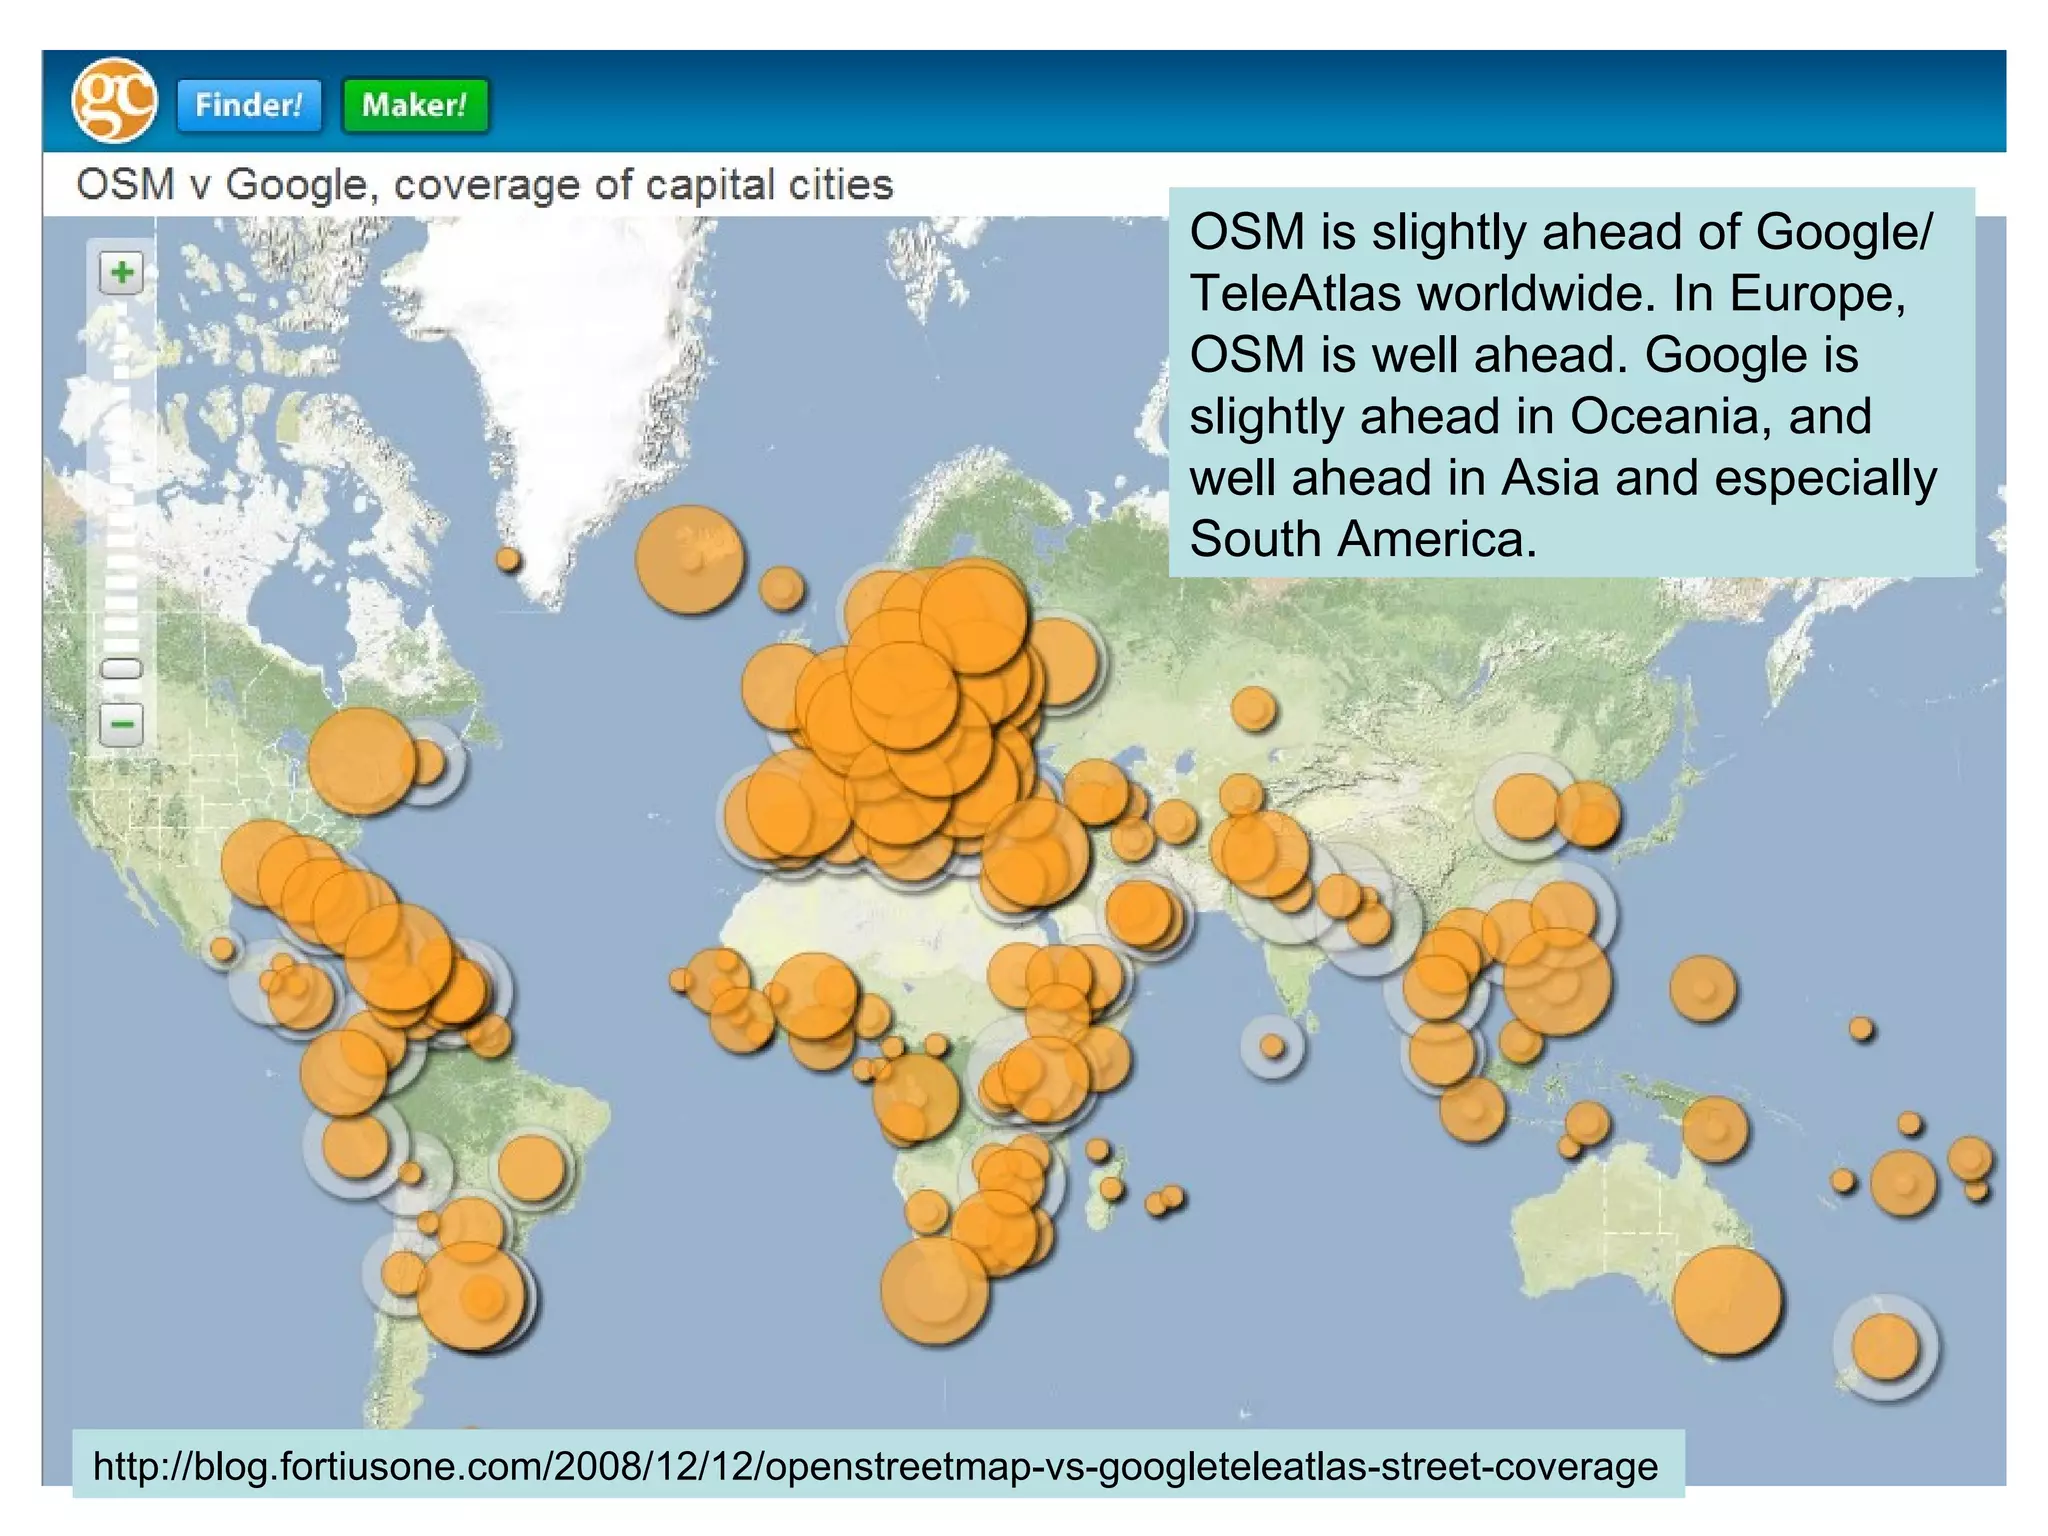Screen dimensions: 2048x1536
Task: Zoom in with the plus button
Action: pos(122,272)
